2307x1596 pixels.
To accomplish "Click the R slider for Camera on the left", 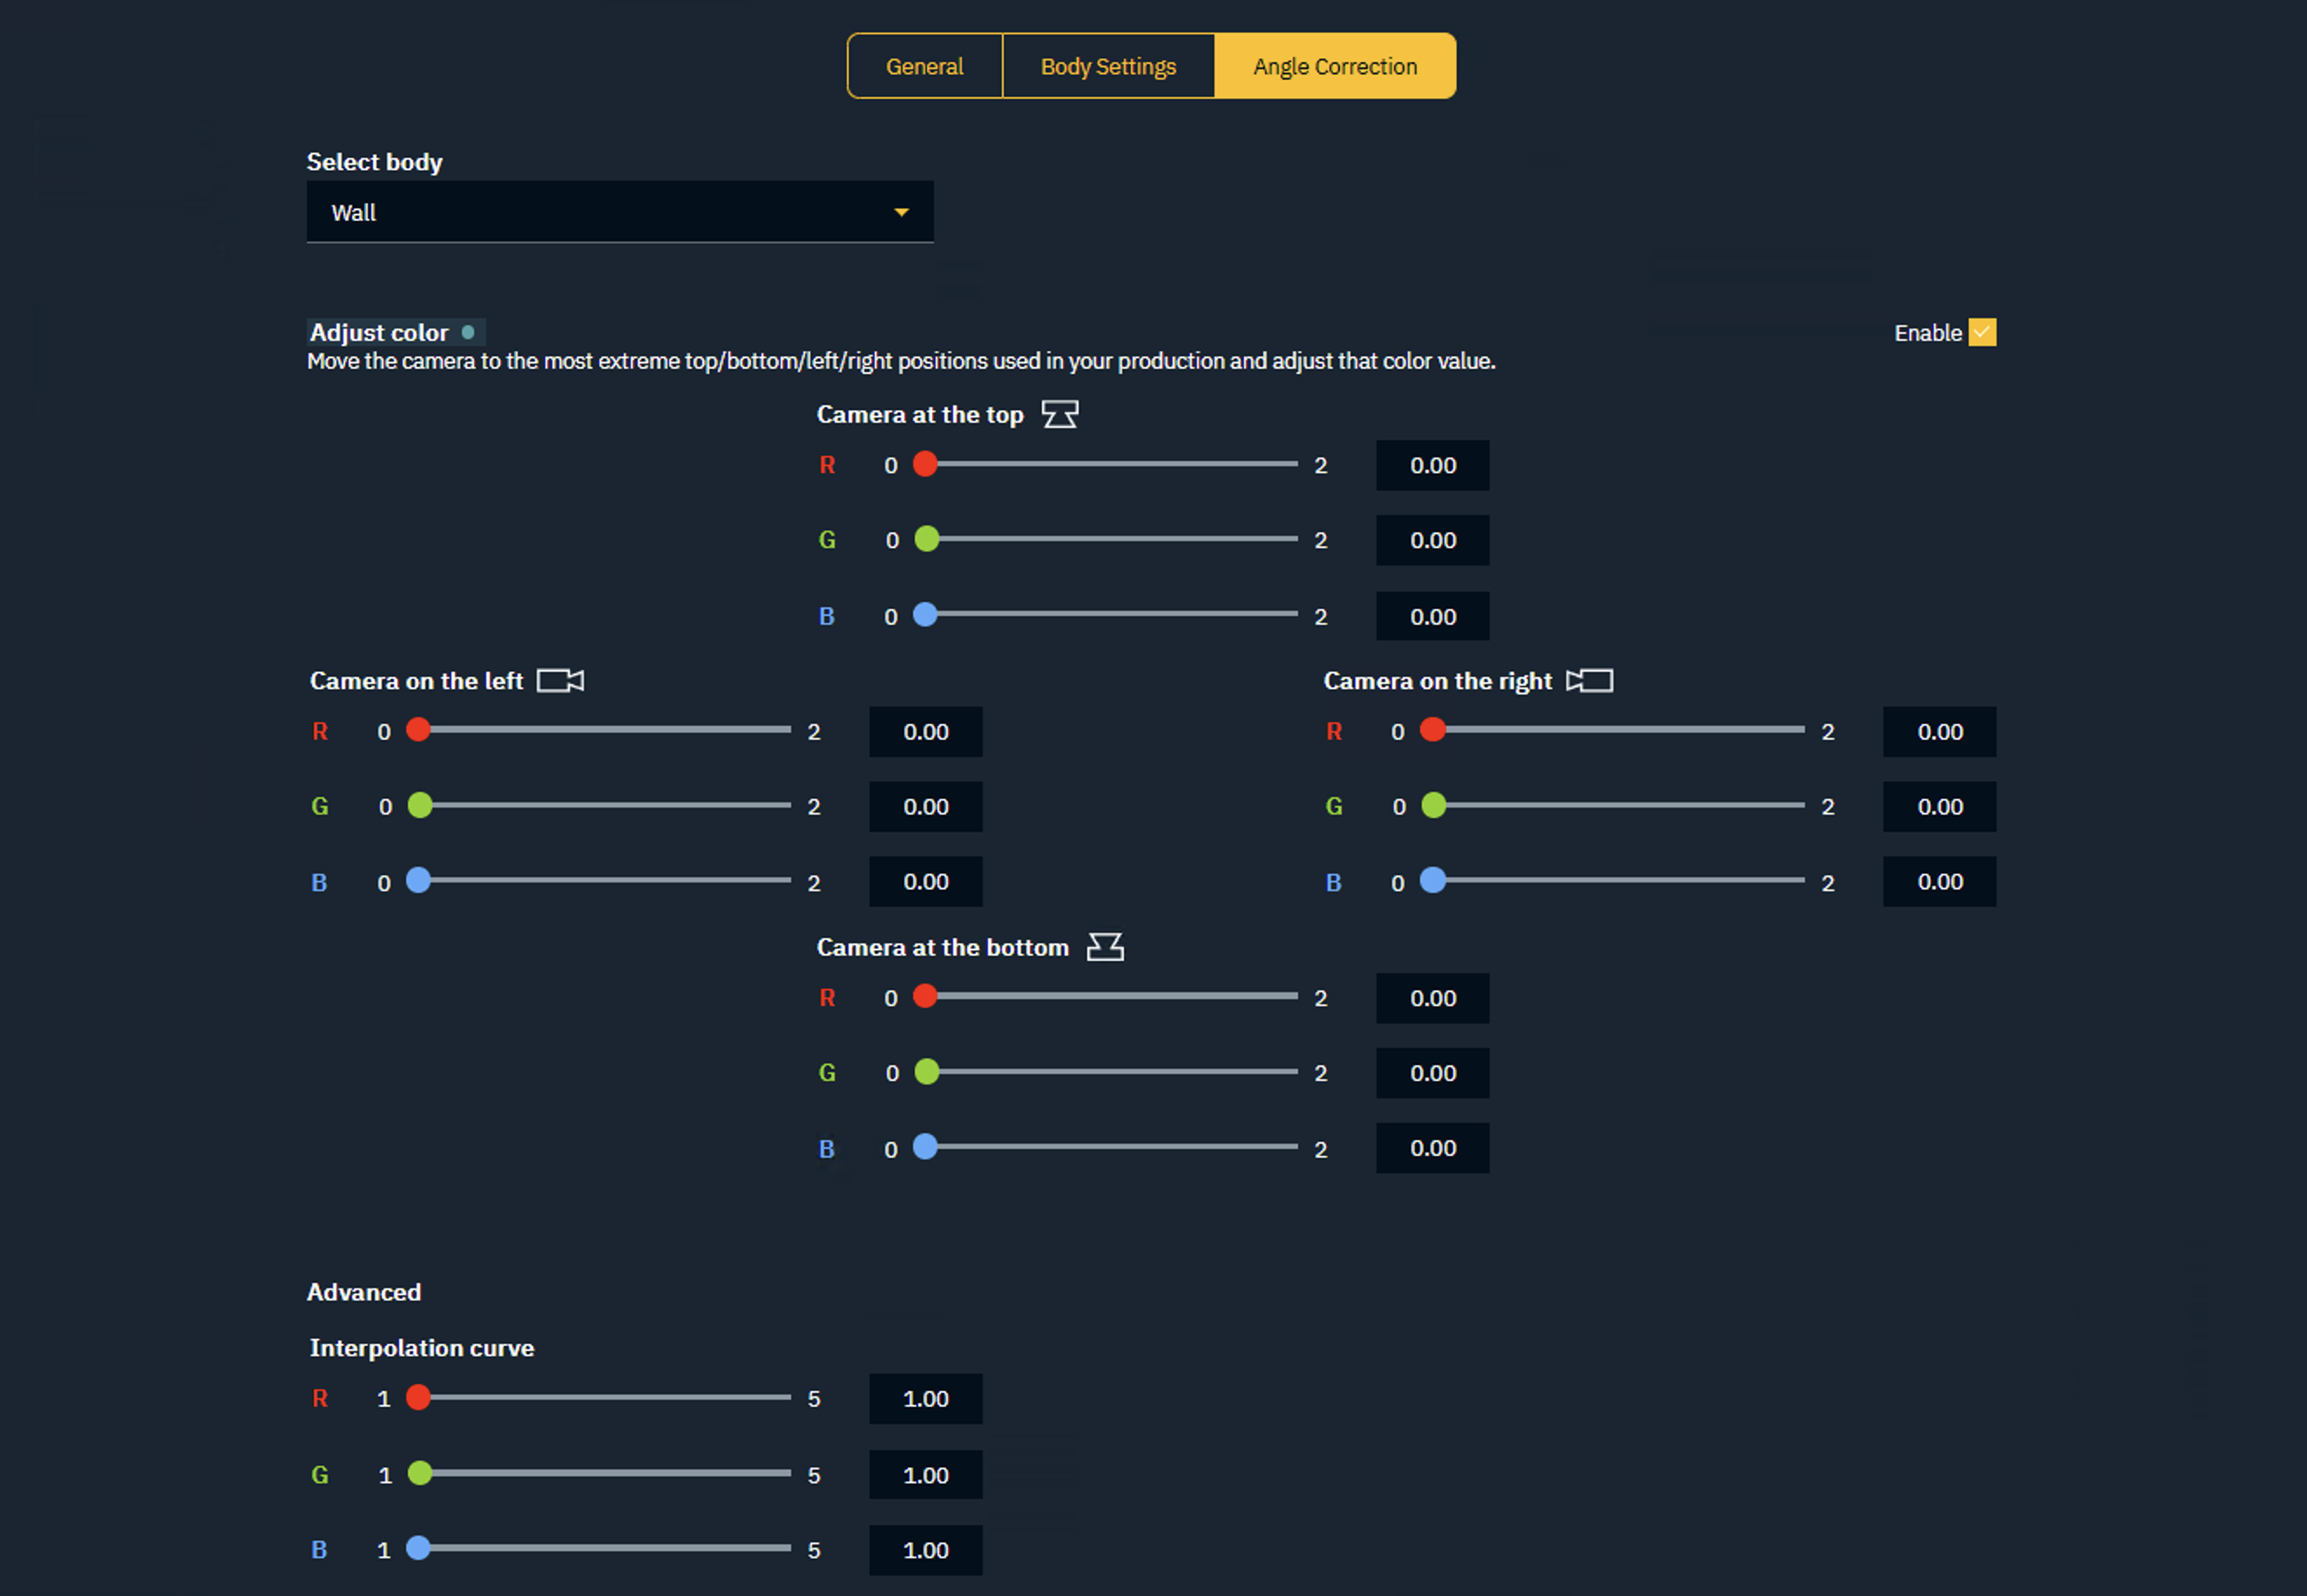I will 599,730.
